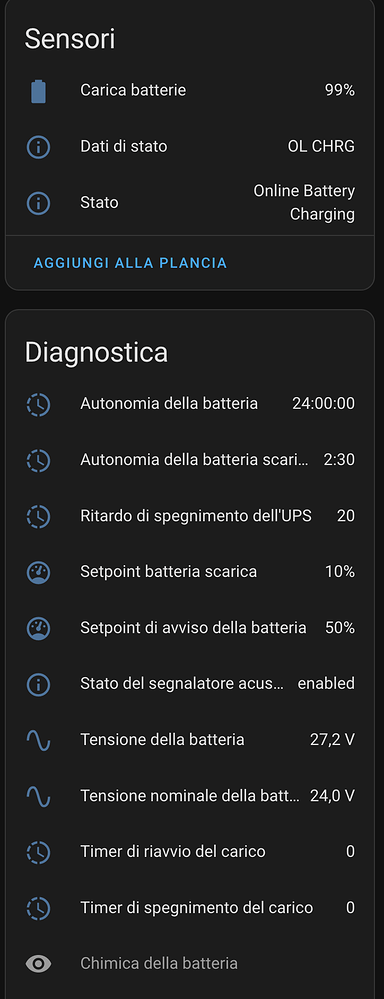Click the gauge icon for Setpoint batteria scarica
384x999 pixels.
click(x=38, y=571)
